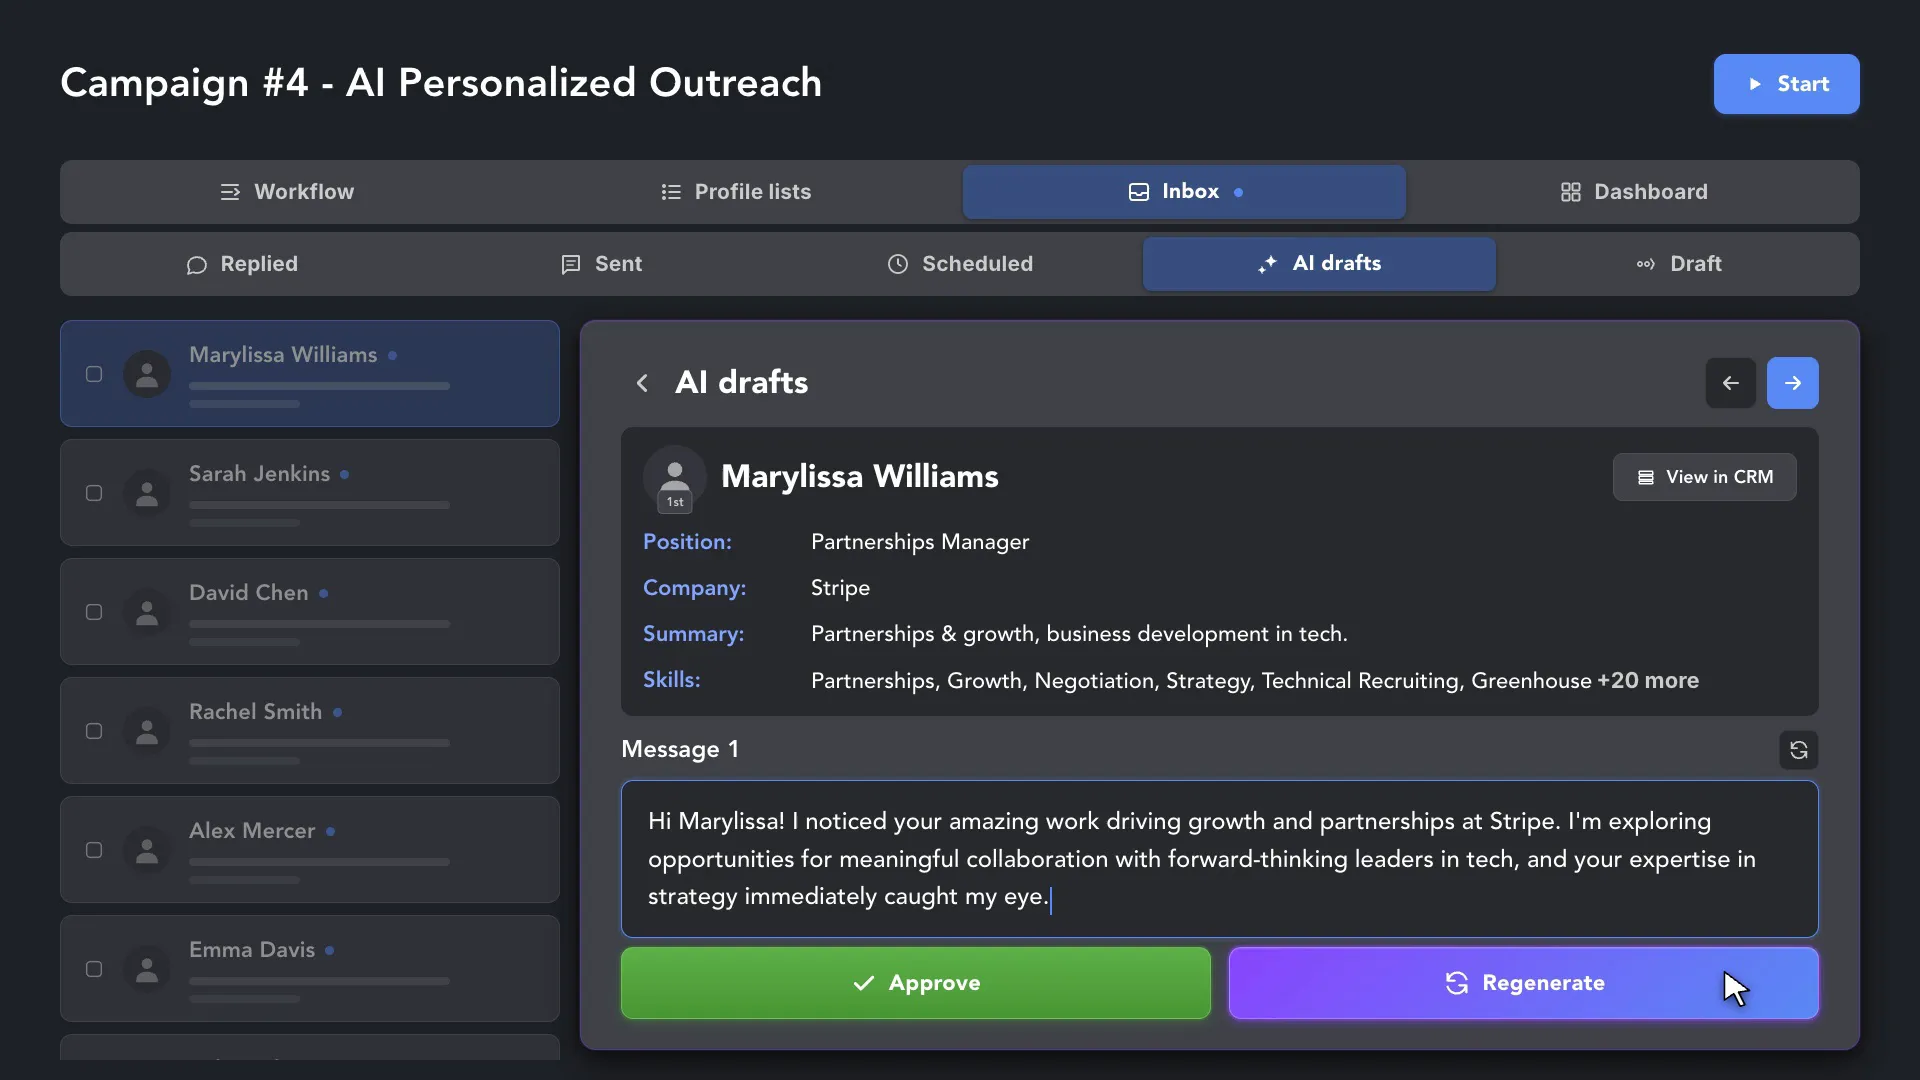Click the Profile lists list icon
Screen dimensions: 1920x1080
point(671,192)
